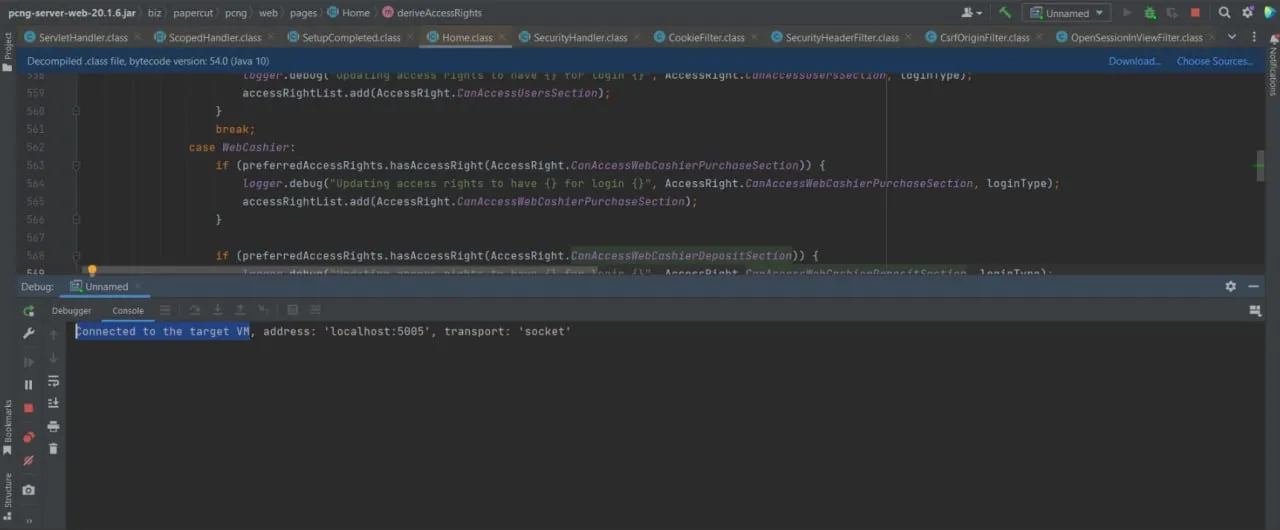
Task: Close the CookieFilter.class tab
Action: click(753, 37)
